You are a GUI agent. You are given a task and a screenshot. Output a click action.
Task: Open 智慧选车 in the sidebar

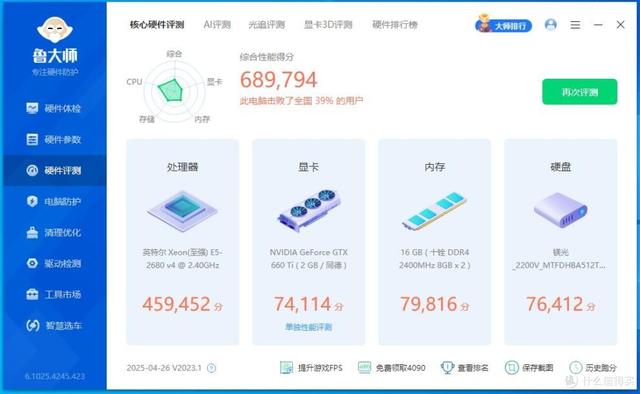(x=53, y=325)
